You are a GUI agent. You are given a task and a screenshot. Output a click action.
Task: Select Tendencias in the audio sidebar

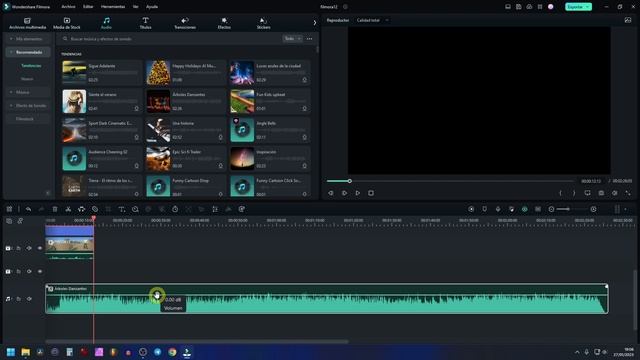point(31,66)
